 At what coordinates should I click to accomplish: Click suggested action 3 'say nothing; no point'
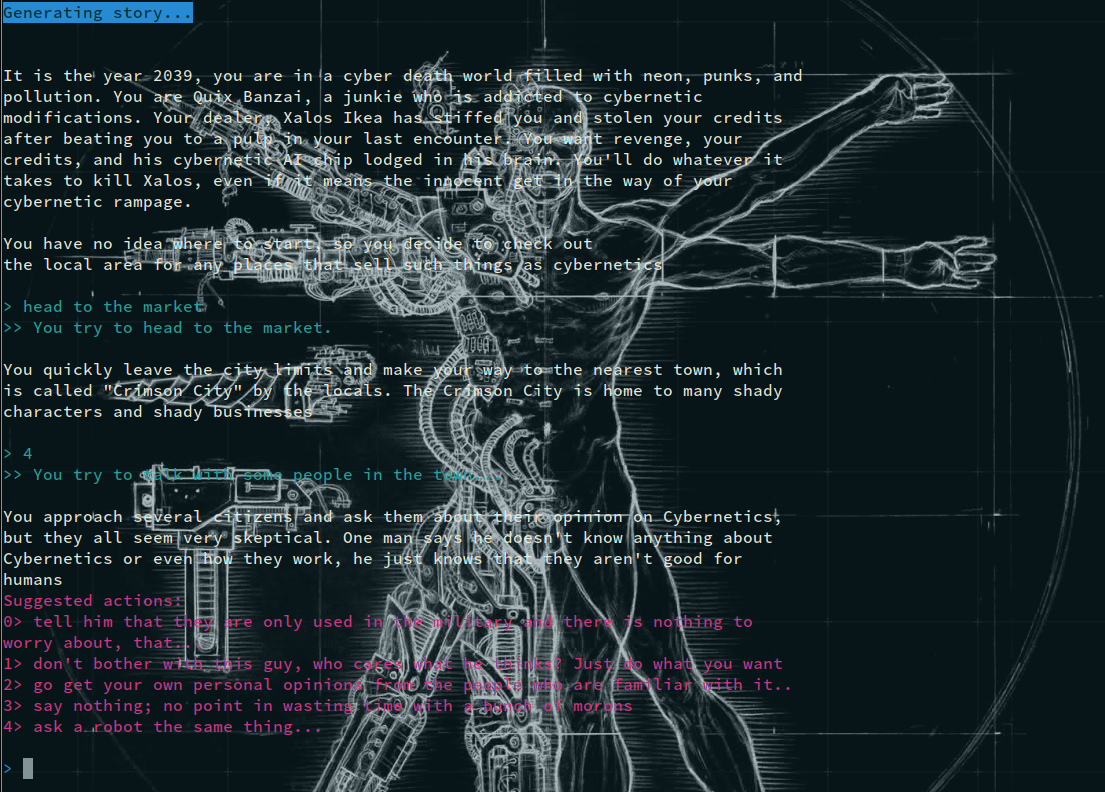(x=317, y=706)
